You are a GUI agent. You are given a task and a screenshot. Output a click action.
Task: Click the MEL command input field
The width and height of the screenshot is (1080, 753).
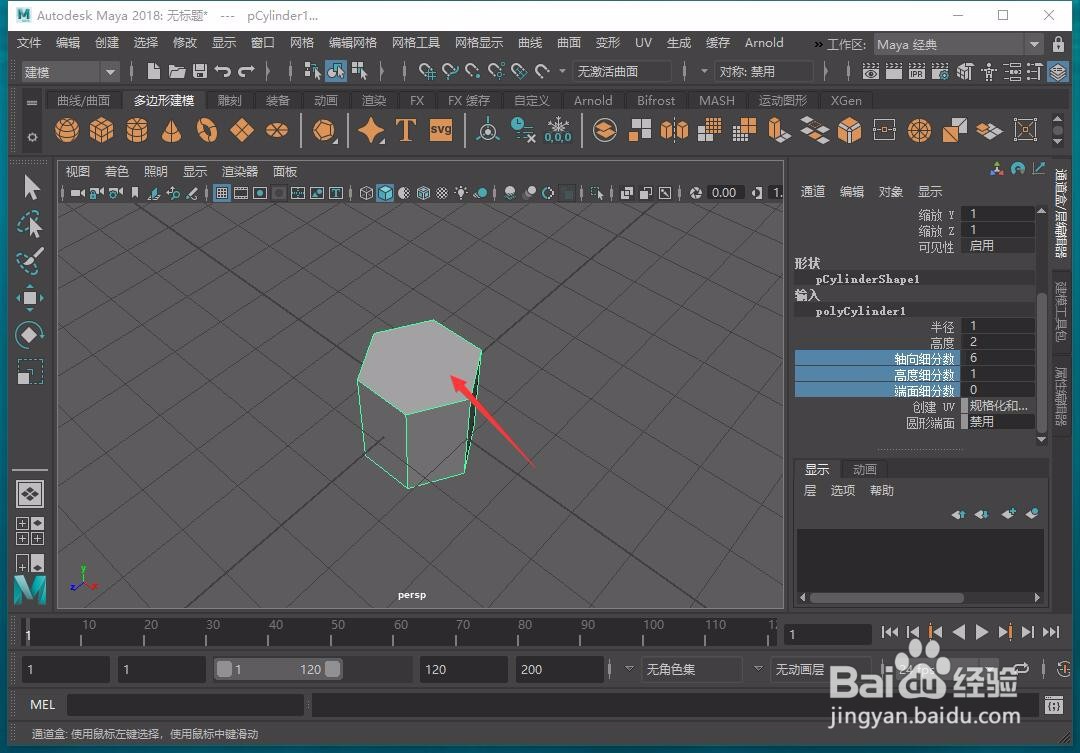click(185, 704)
